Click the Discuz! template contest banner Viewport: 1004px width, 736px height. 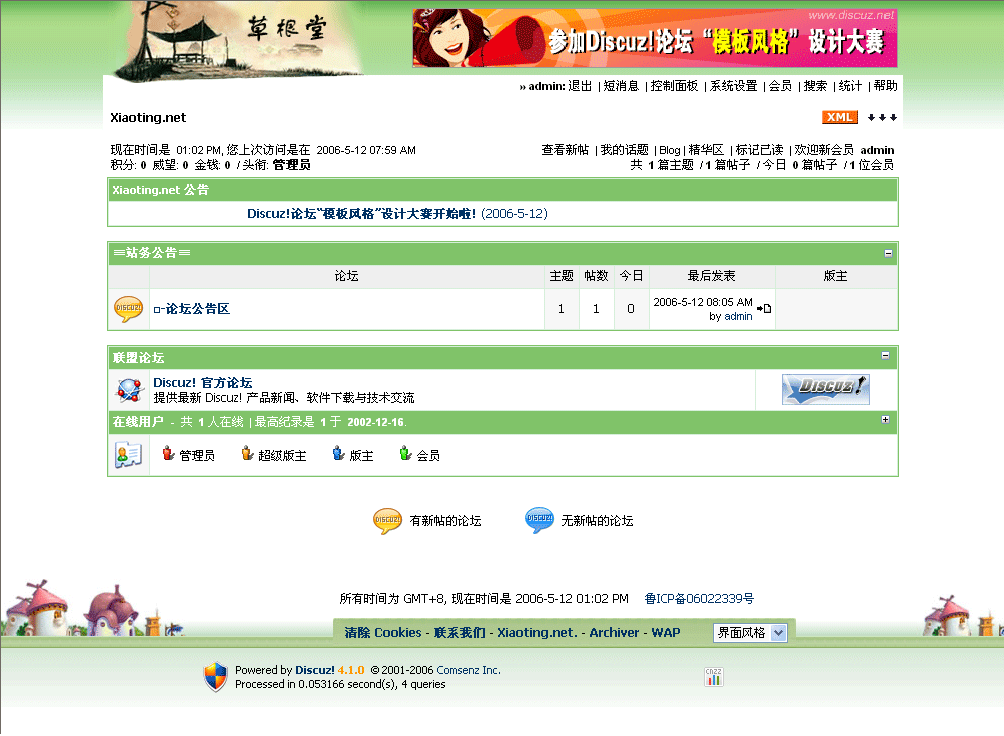point(654,38)
